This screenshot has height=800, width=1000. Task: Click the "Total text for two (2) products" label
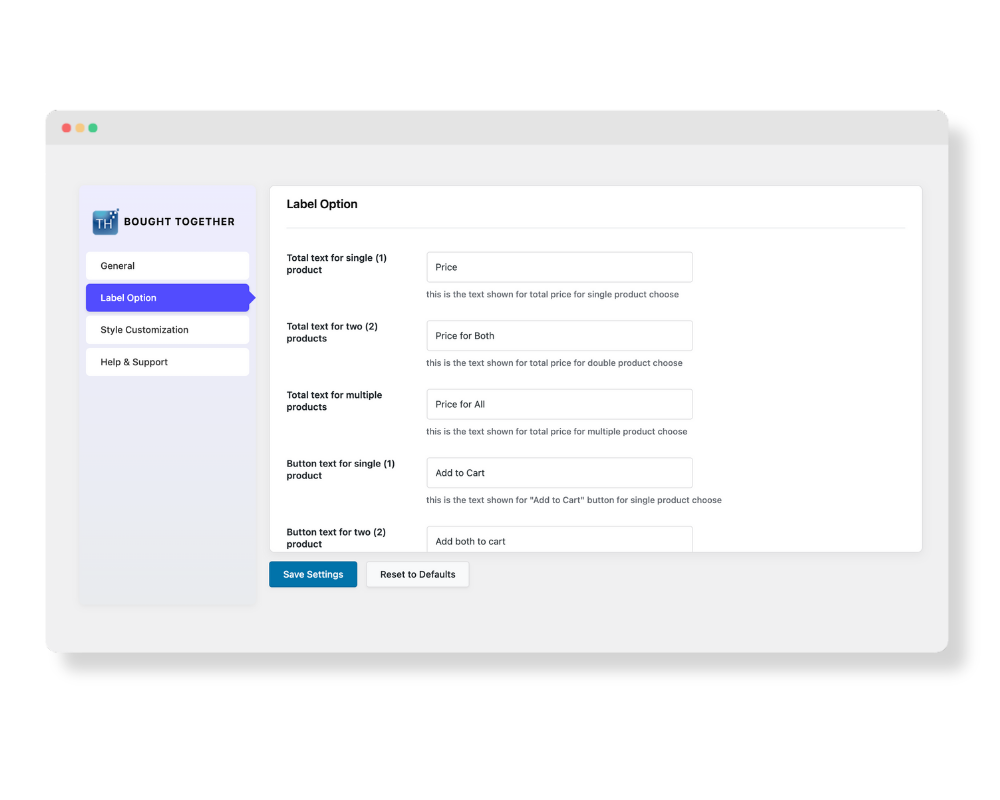click(332, 332)
